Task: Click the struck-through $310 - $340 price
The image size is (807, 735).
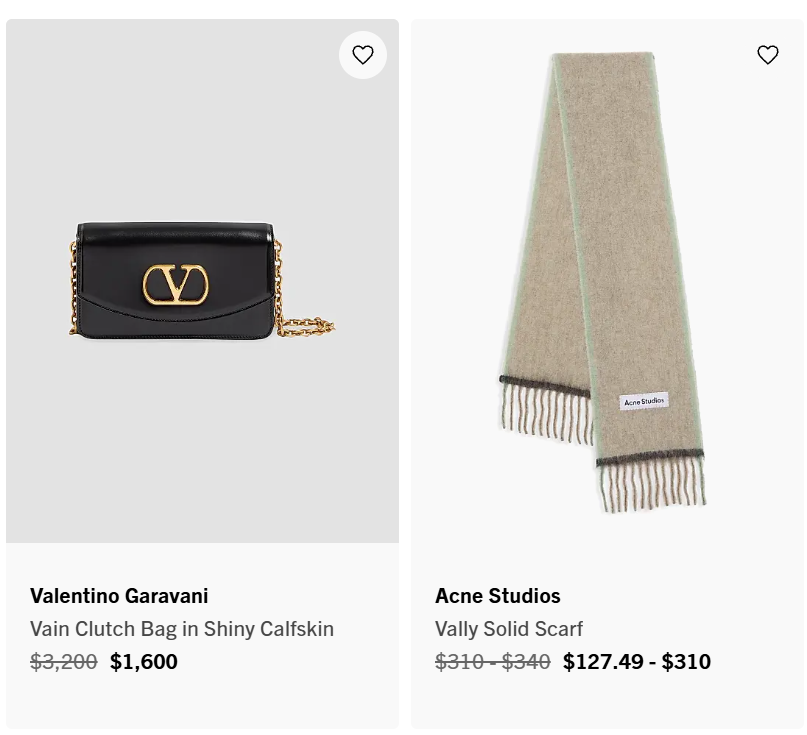Action: tap(493, 661)
